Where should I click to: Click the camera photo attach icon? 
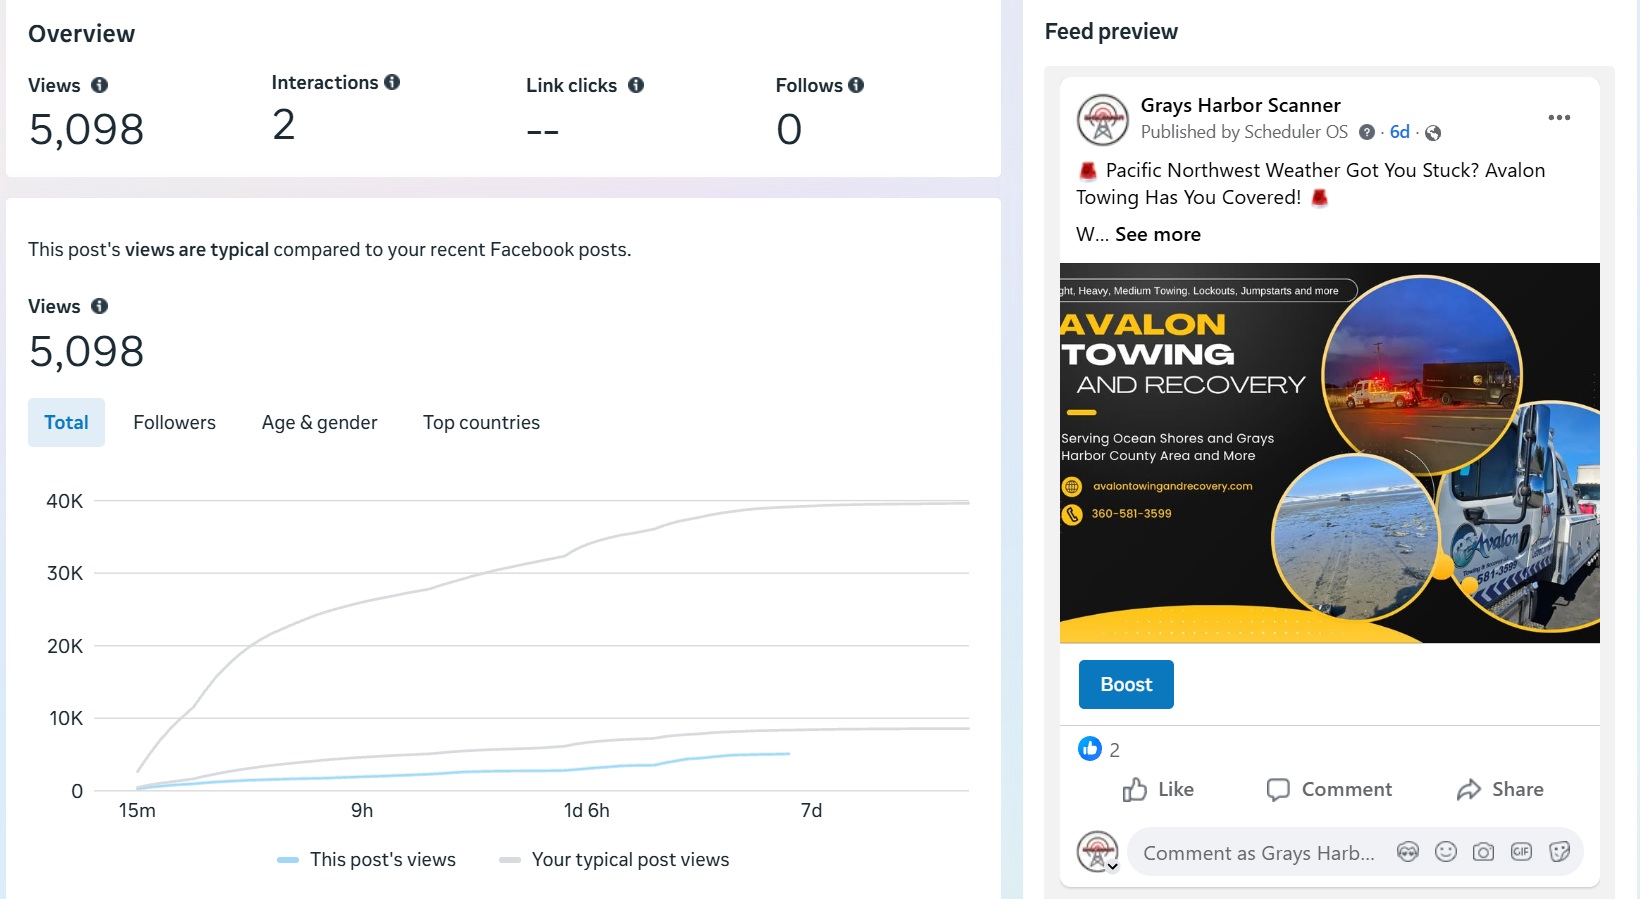[x=1483, y=852]
